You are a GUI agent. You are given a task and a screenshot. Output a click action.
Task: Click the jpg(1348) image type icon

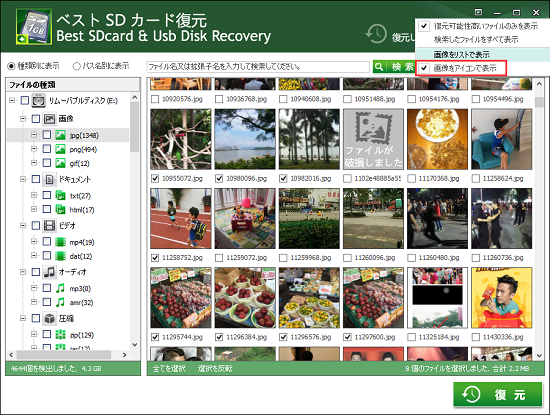60,135
